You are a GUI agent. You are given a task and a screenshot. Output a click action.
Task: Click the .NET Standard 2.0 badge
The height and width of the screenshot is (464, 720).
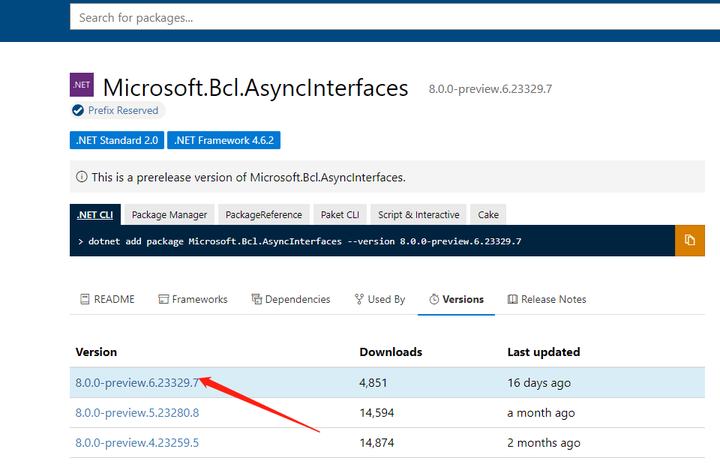click(116, 141)
